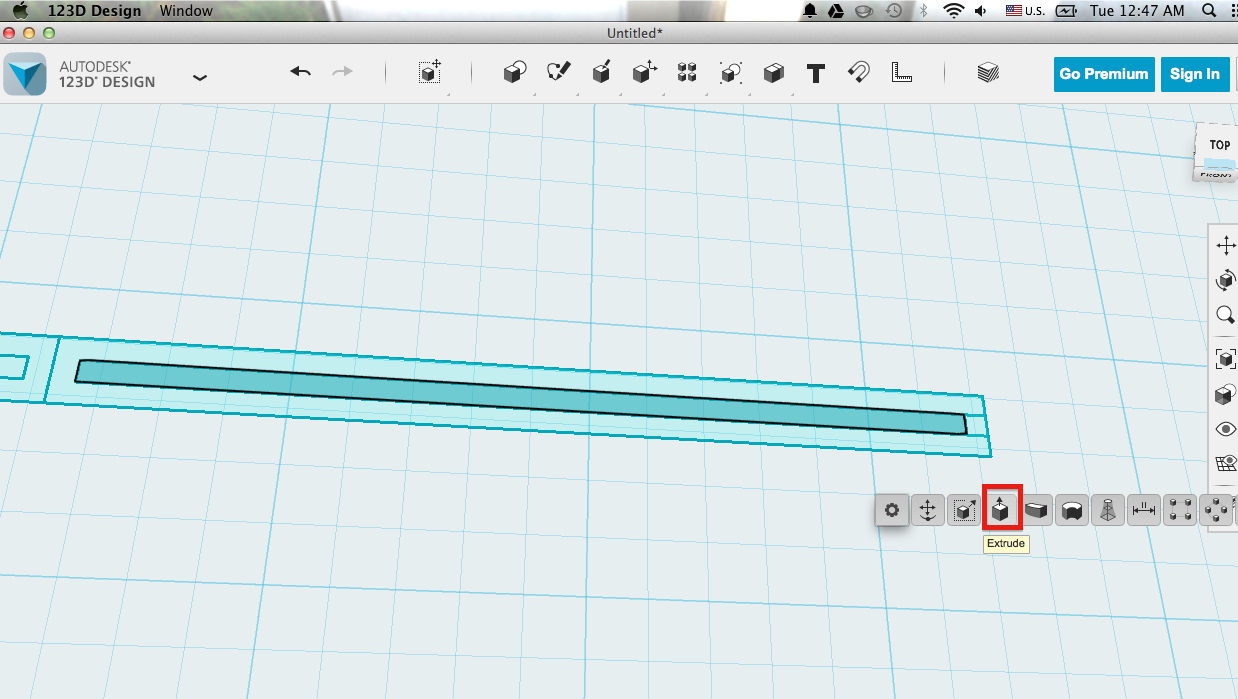The height and width of the screenshot is (699, 1238).
Task: Click the Scale context tool
Action: (964, 510)
